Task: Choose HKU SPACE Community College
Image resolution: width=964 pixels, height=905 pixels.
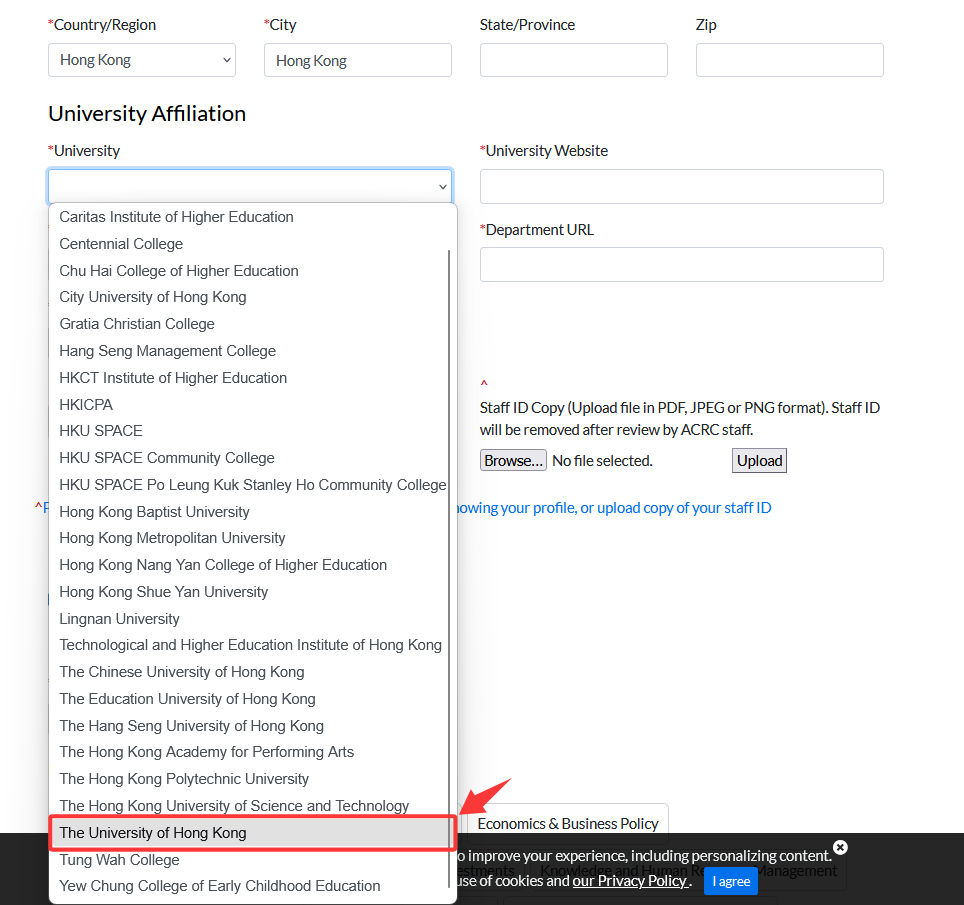Action: tap(249, 458)
